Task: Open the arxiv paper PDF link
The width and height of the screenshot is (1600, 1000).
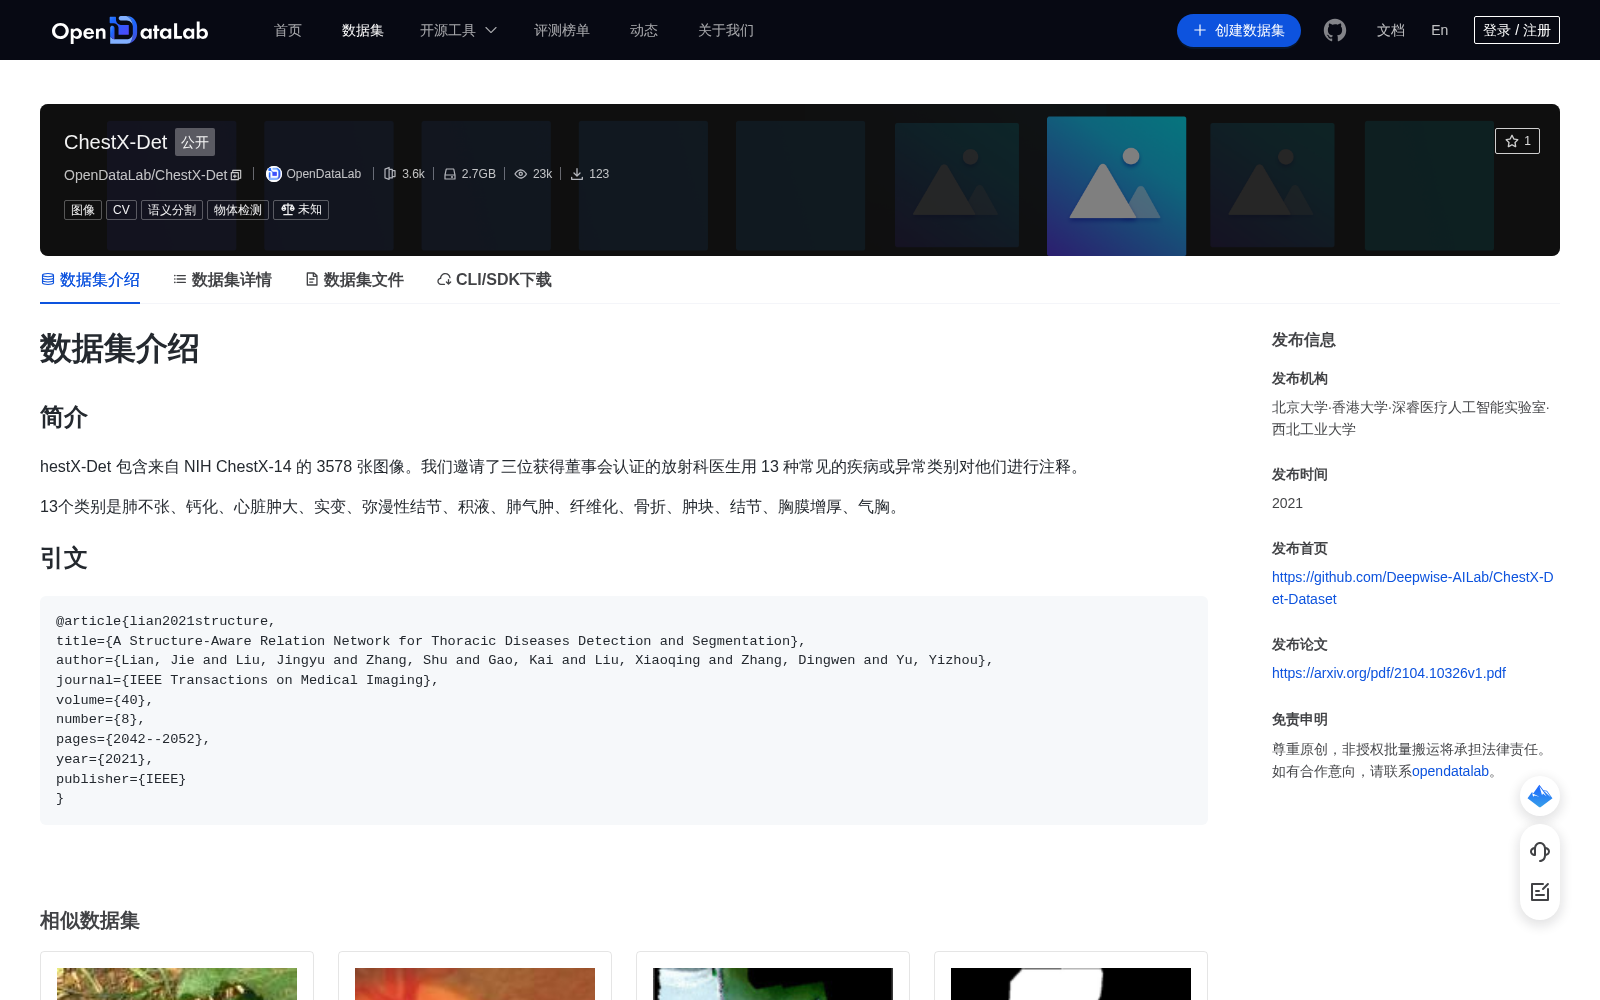Action: 1389,673
